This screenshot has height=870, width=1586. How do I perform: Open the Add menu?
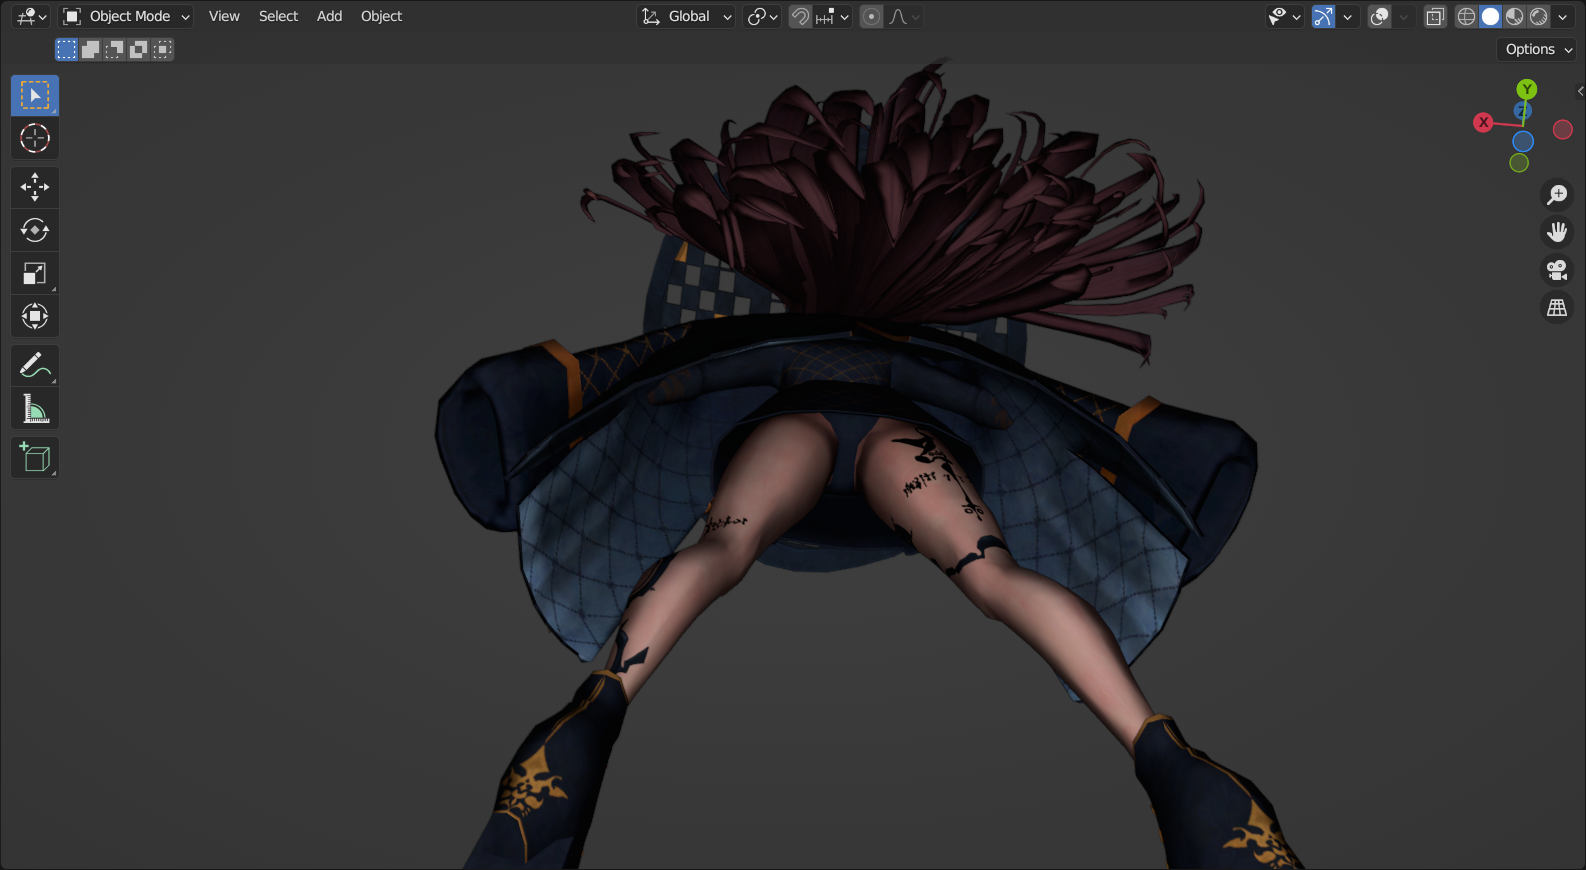pos(329,17)
